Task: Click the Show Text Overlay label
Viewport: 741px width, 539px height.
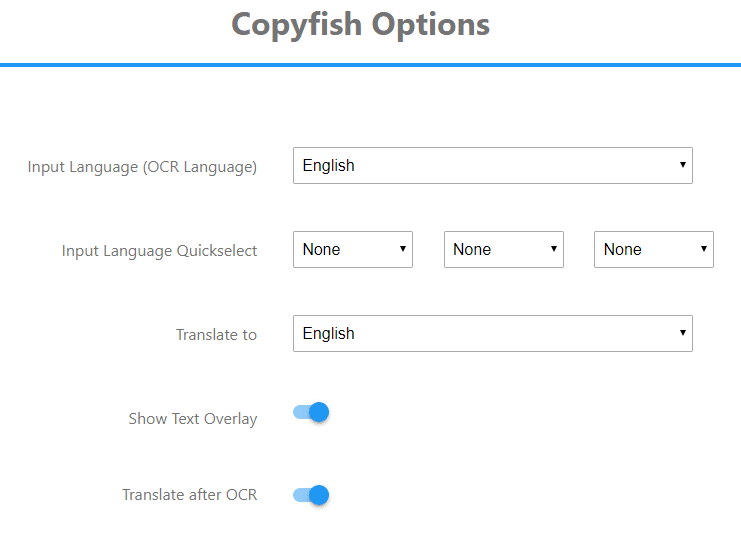Action: pyautogui.click(x=193, y=419)
